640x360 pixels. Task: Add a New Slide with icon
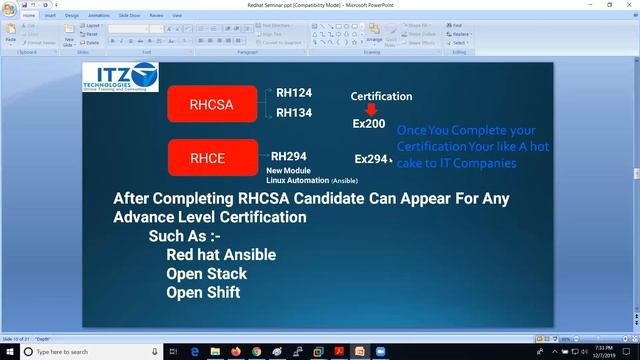point(69,29)
